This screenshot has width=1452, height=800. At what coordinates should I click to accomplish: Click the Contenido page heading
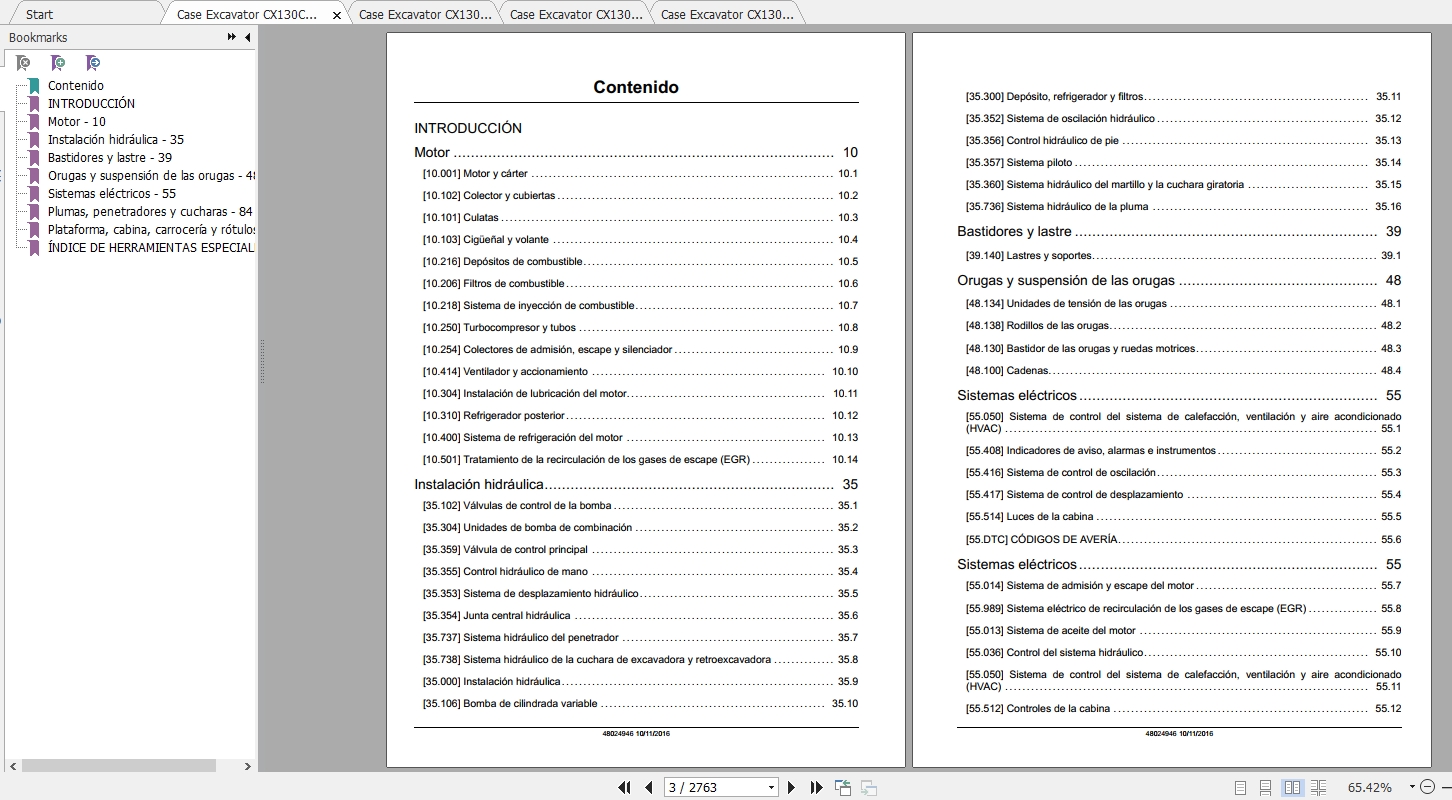(636, 87)
